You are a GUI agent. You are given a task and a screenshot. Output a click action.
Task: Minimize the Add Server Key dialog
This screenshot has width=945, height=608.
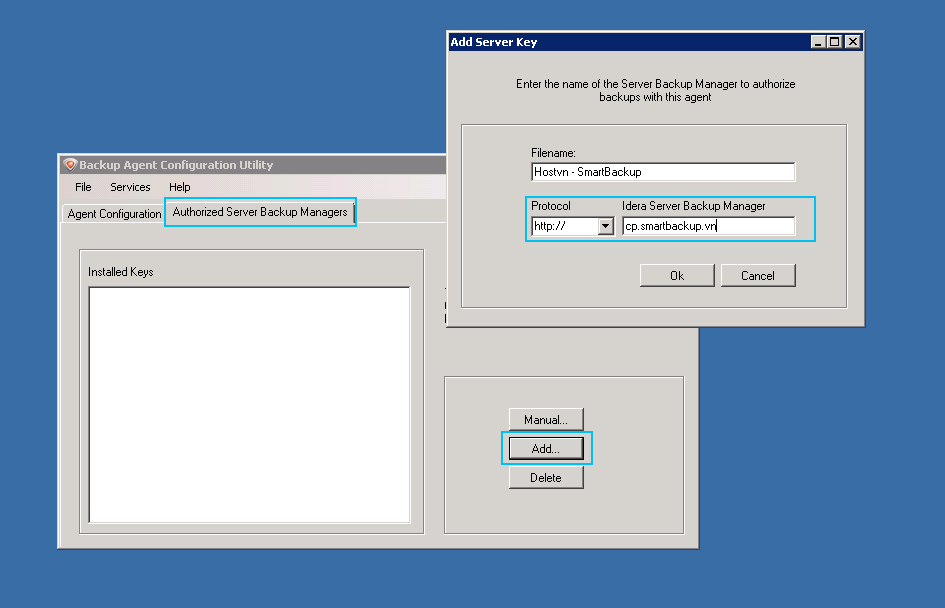pos(818,42)
